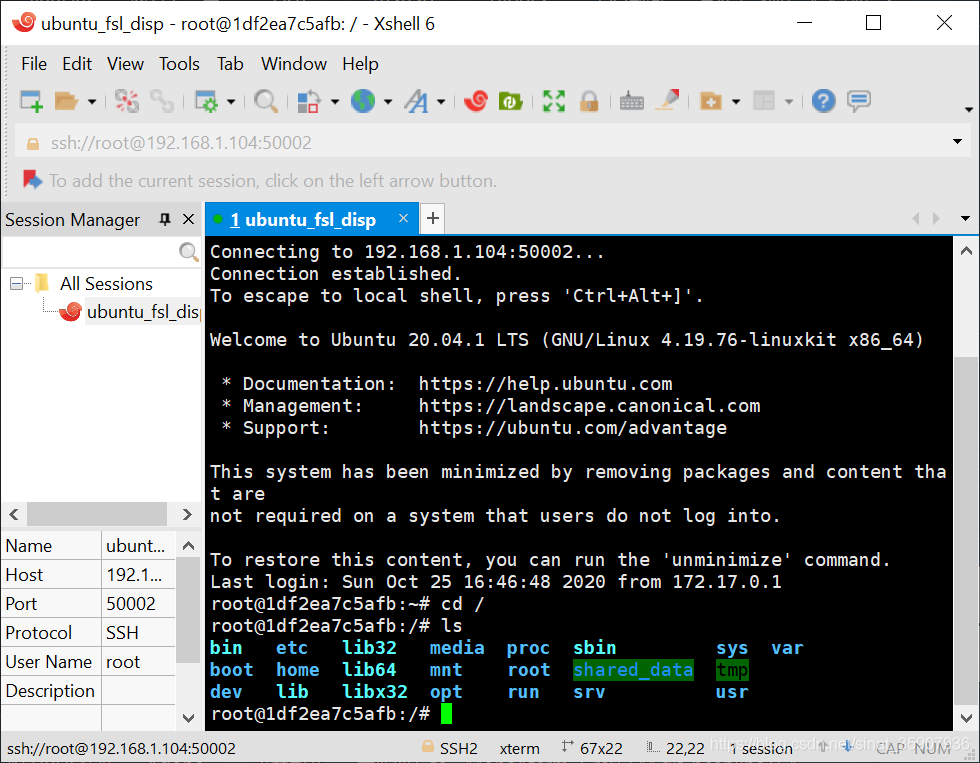Click the Protocol SSH value cell

tap(138, 632)
